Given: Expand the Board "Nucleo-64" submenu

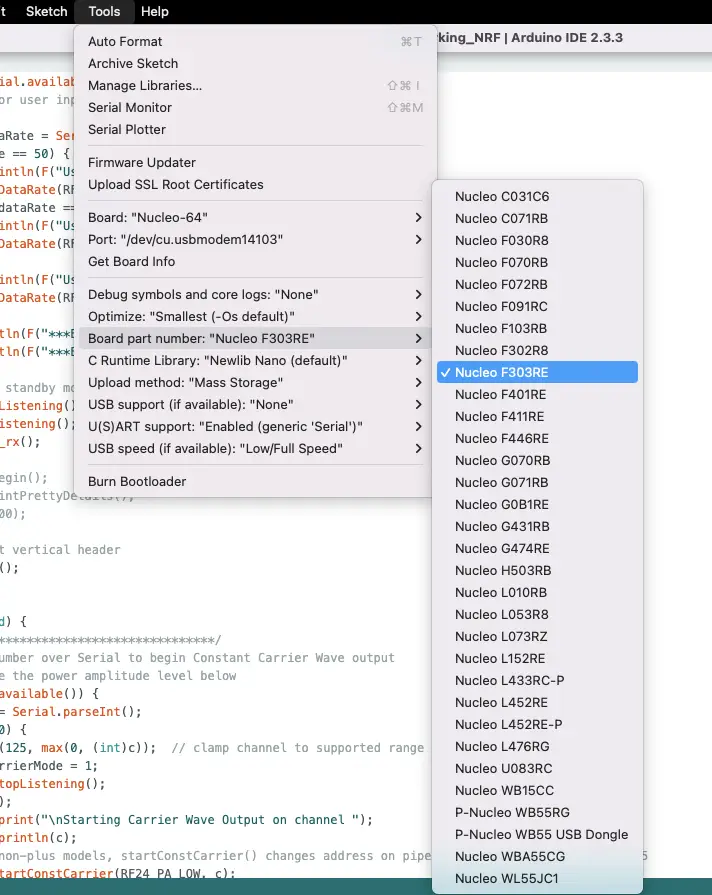Looking at the screenshot, I should 255,217.
